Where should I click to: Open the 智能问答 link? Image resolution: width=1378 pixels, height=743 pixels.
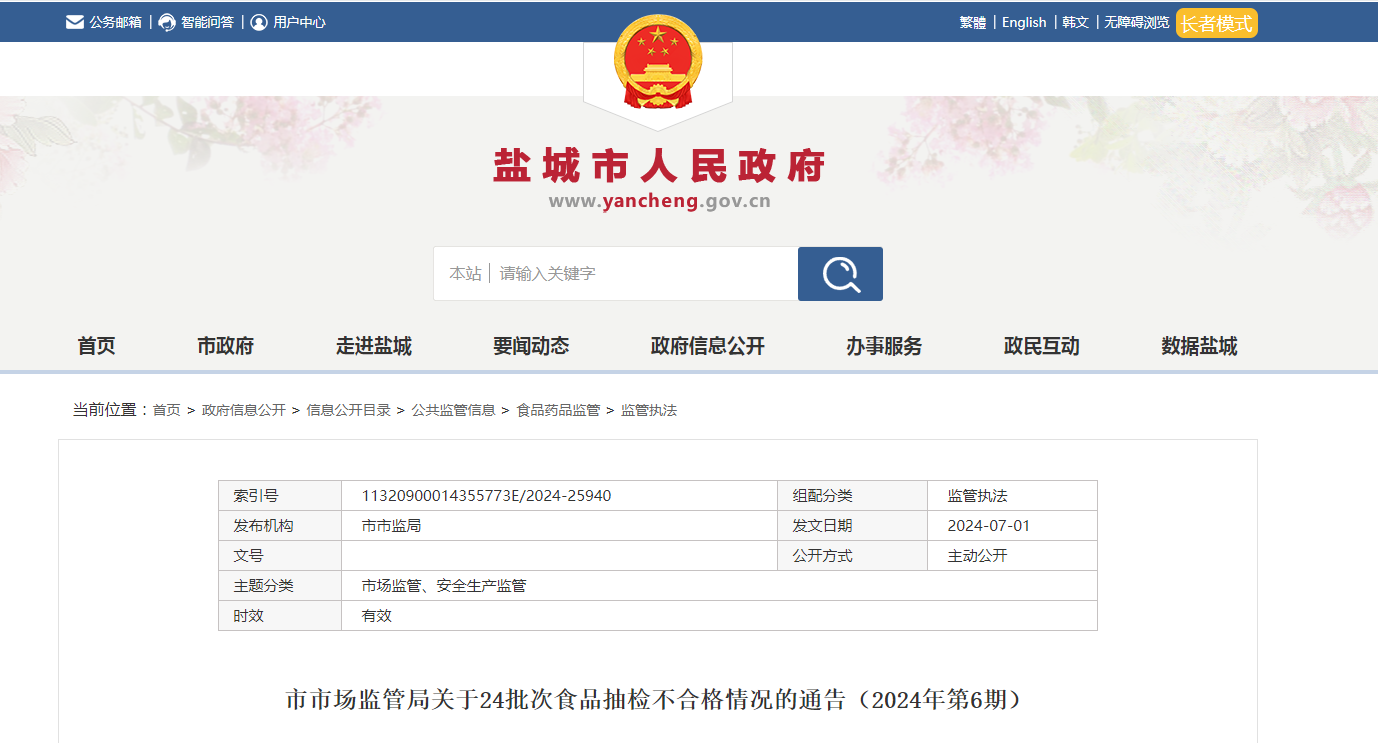pyautogui.click(x=207, y=22)
